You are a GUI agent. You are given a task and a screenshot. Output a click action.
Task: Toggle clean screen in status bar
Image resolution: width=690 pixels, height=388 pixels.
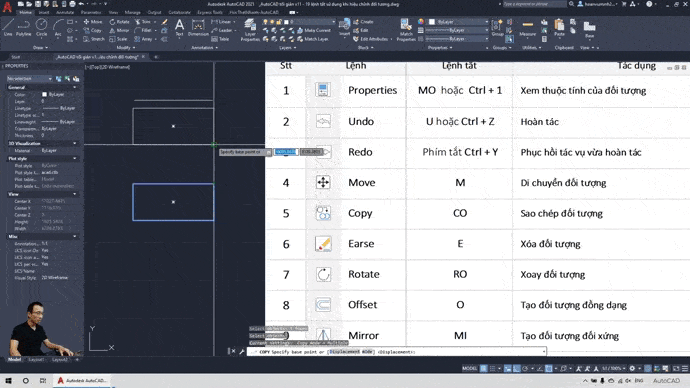676,369
